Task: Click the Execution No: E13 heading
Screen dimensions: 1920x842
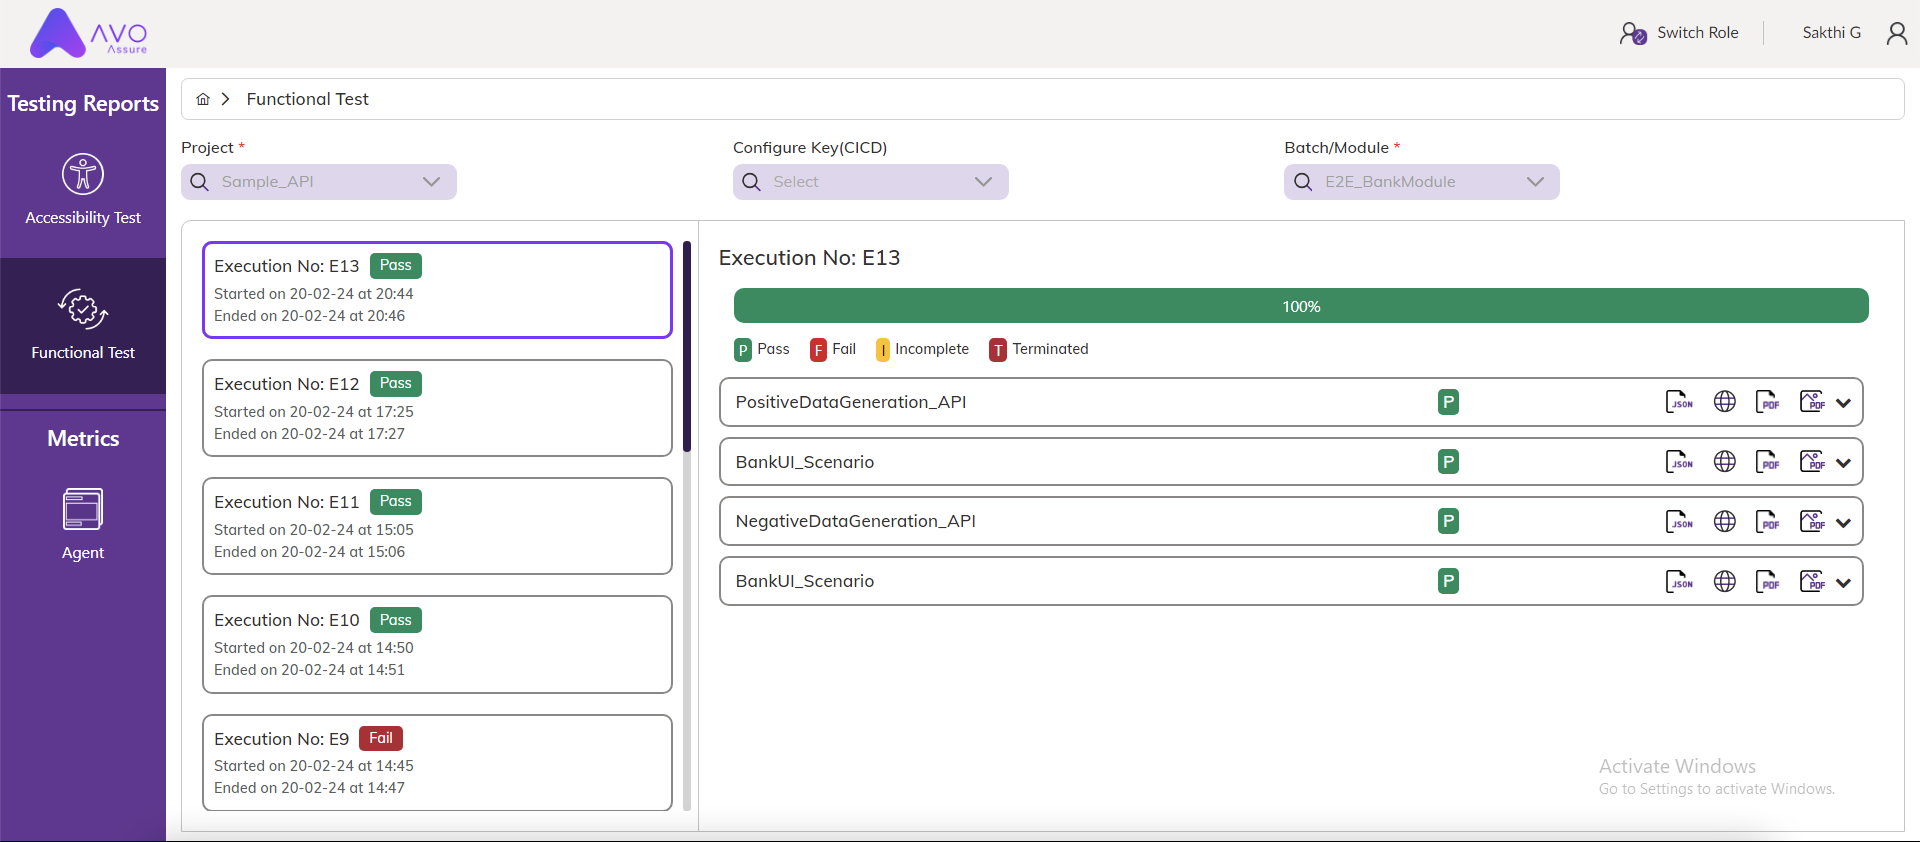Action: click(809, 258)
